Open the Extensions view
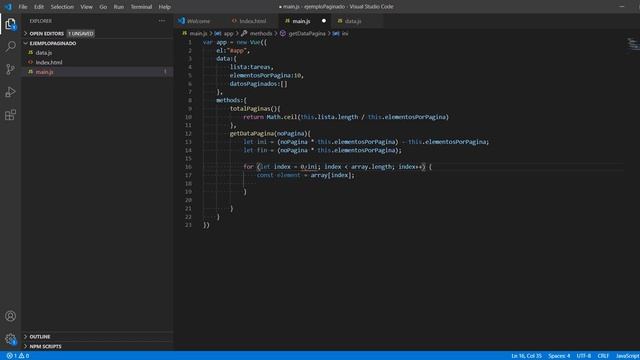 click(x=10, y=115)
